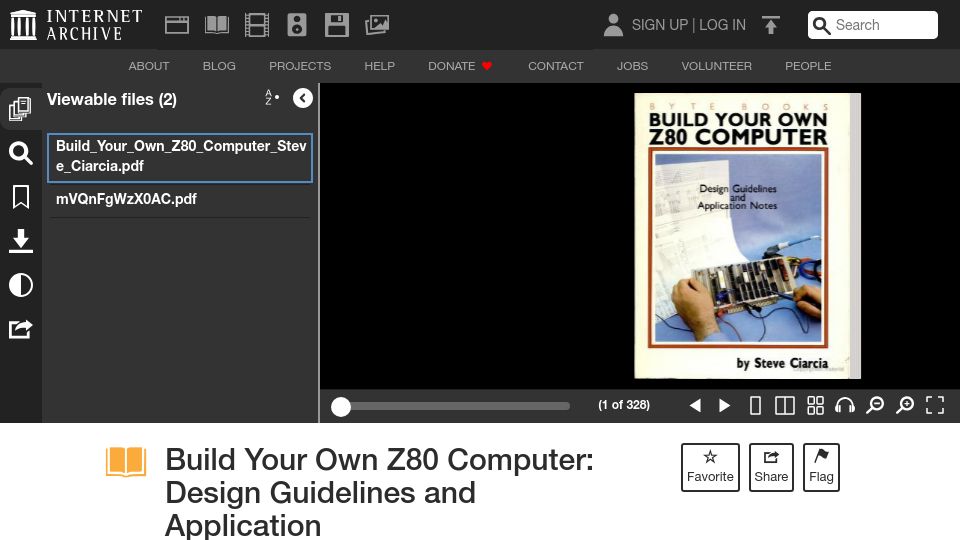Open the HELP menu item
960x540 pixels.
[380, 66]
